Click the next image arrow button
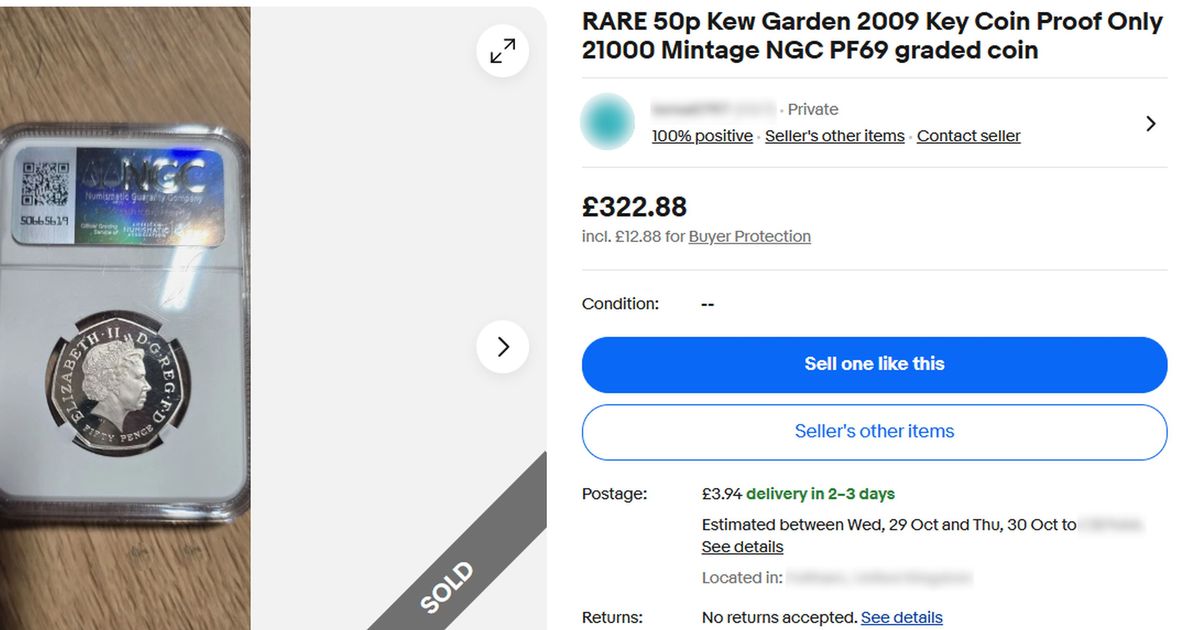 502,347
